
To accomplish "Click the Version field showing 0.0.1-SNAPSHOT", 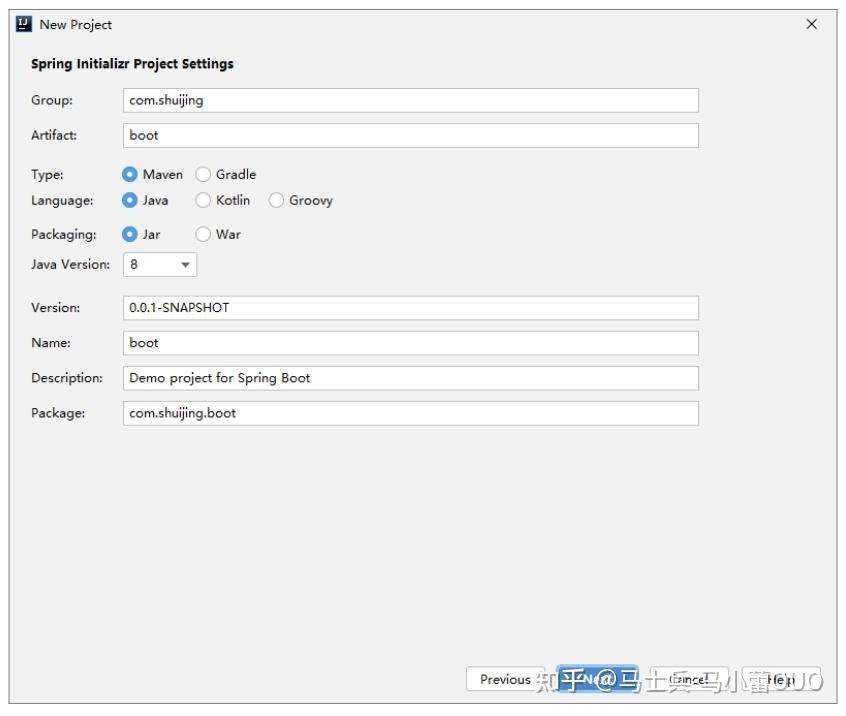I will (x=411, y=308).
